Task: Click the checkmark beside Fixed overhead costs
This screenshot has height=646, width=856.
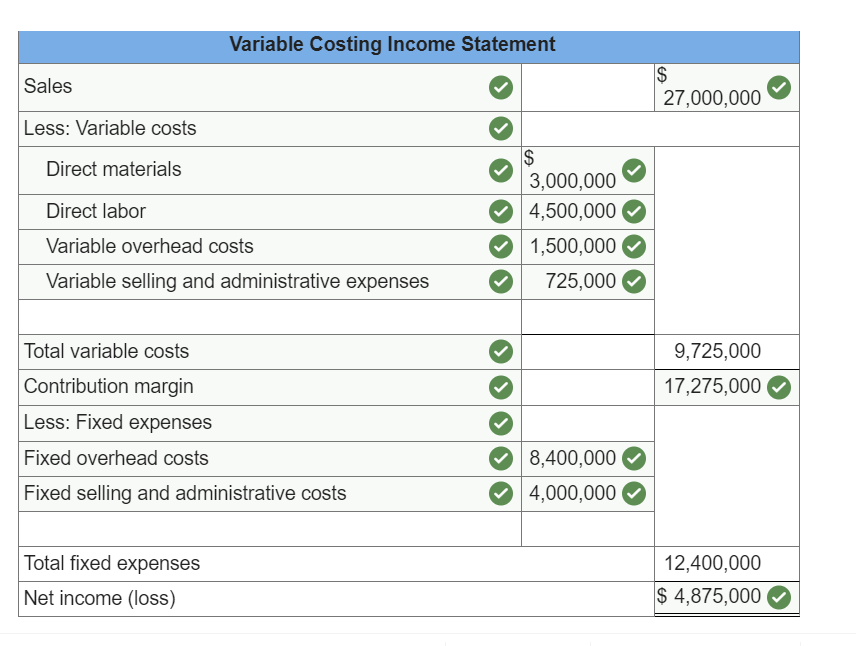Action: point(501,458)
